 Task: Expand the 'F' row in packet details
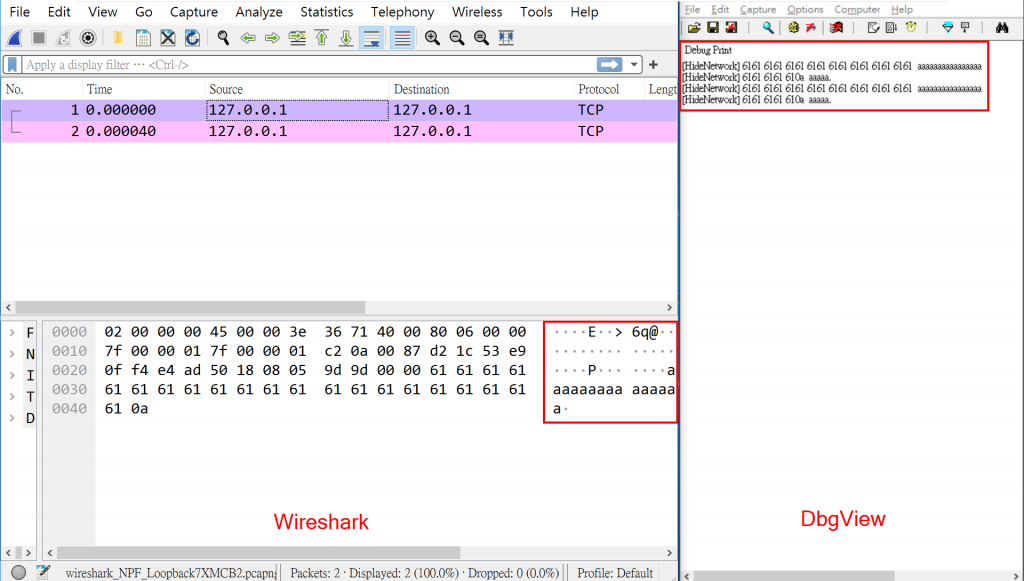click(x=12, y=333)
